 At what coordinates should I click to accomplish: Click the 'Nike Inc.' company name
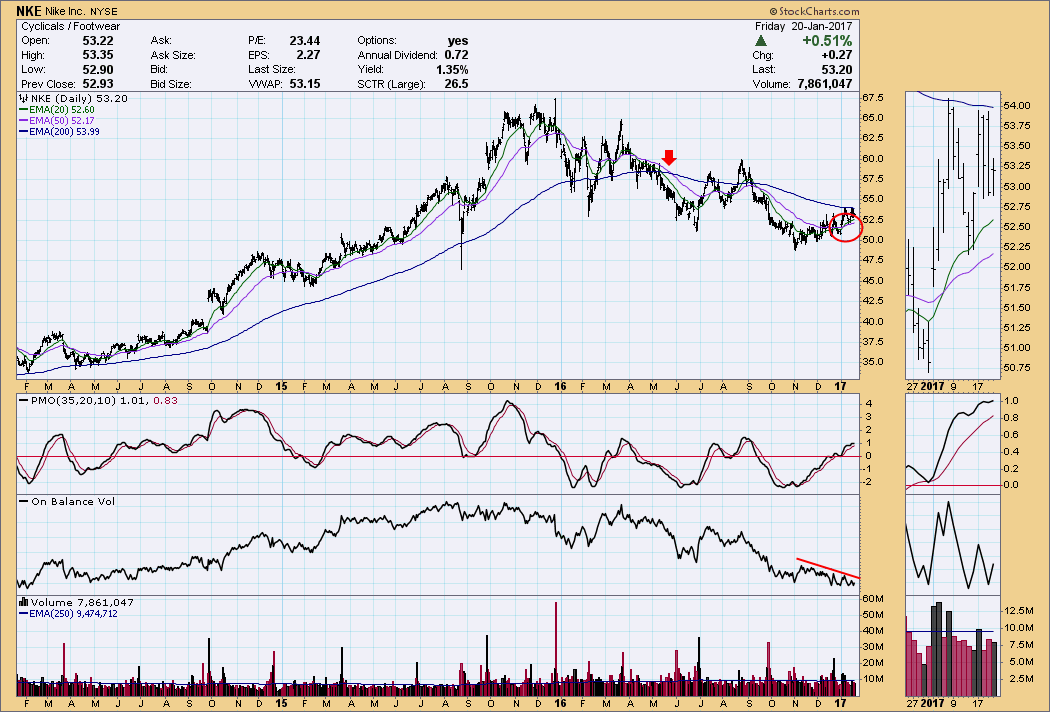[66, 11]
